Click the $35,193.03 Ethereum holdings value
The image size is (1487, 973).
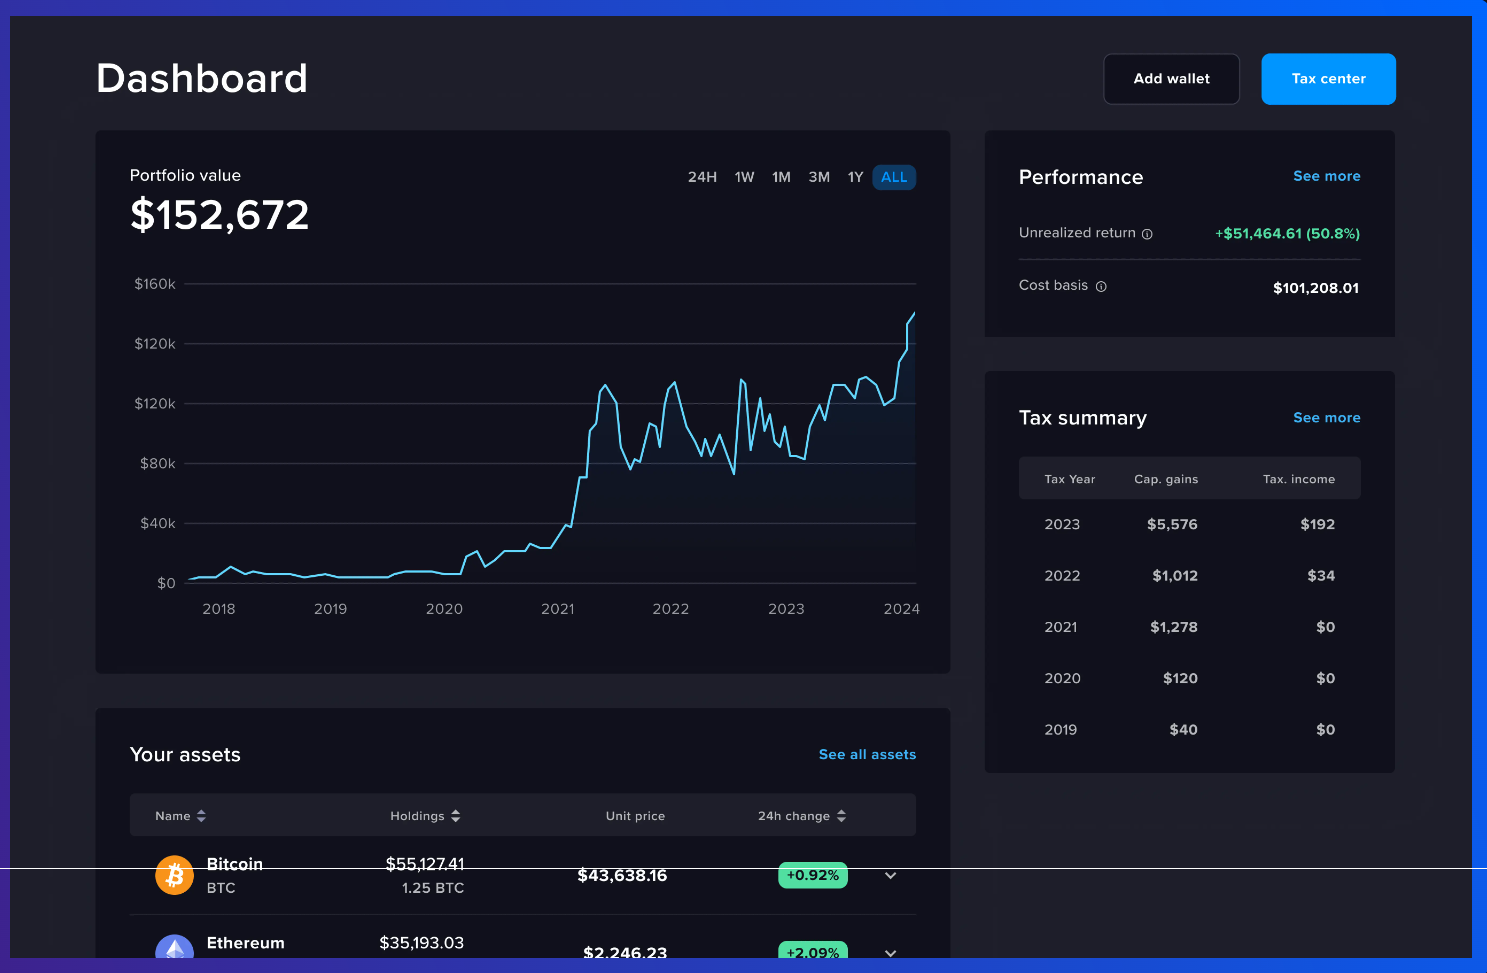tap(422, 943)
